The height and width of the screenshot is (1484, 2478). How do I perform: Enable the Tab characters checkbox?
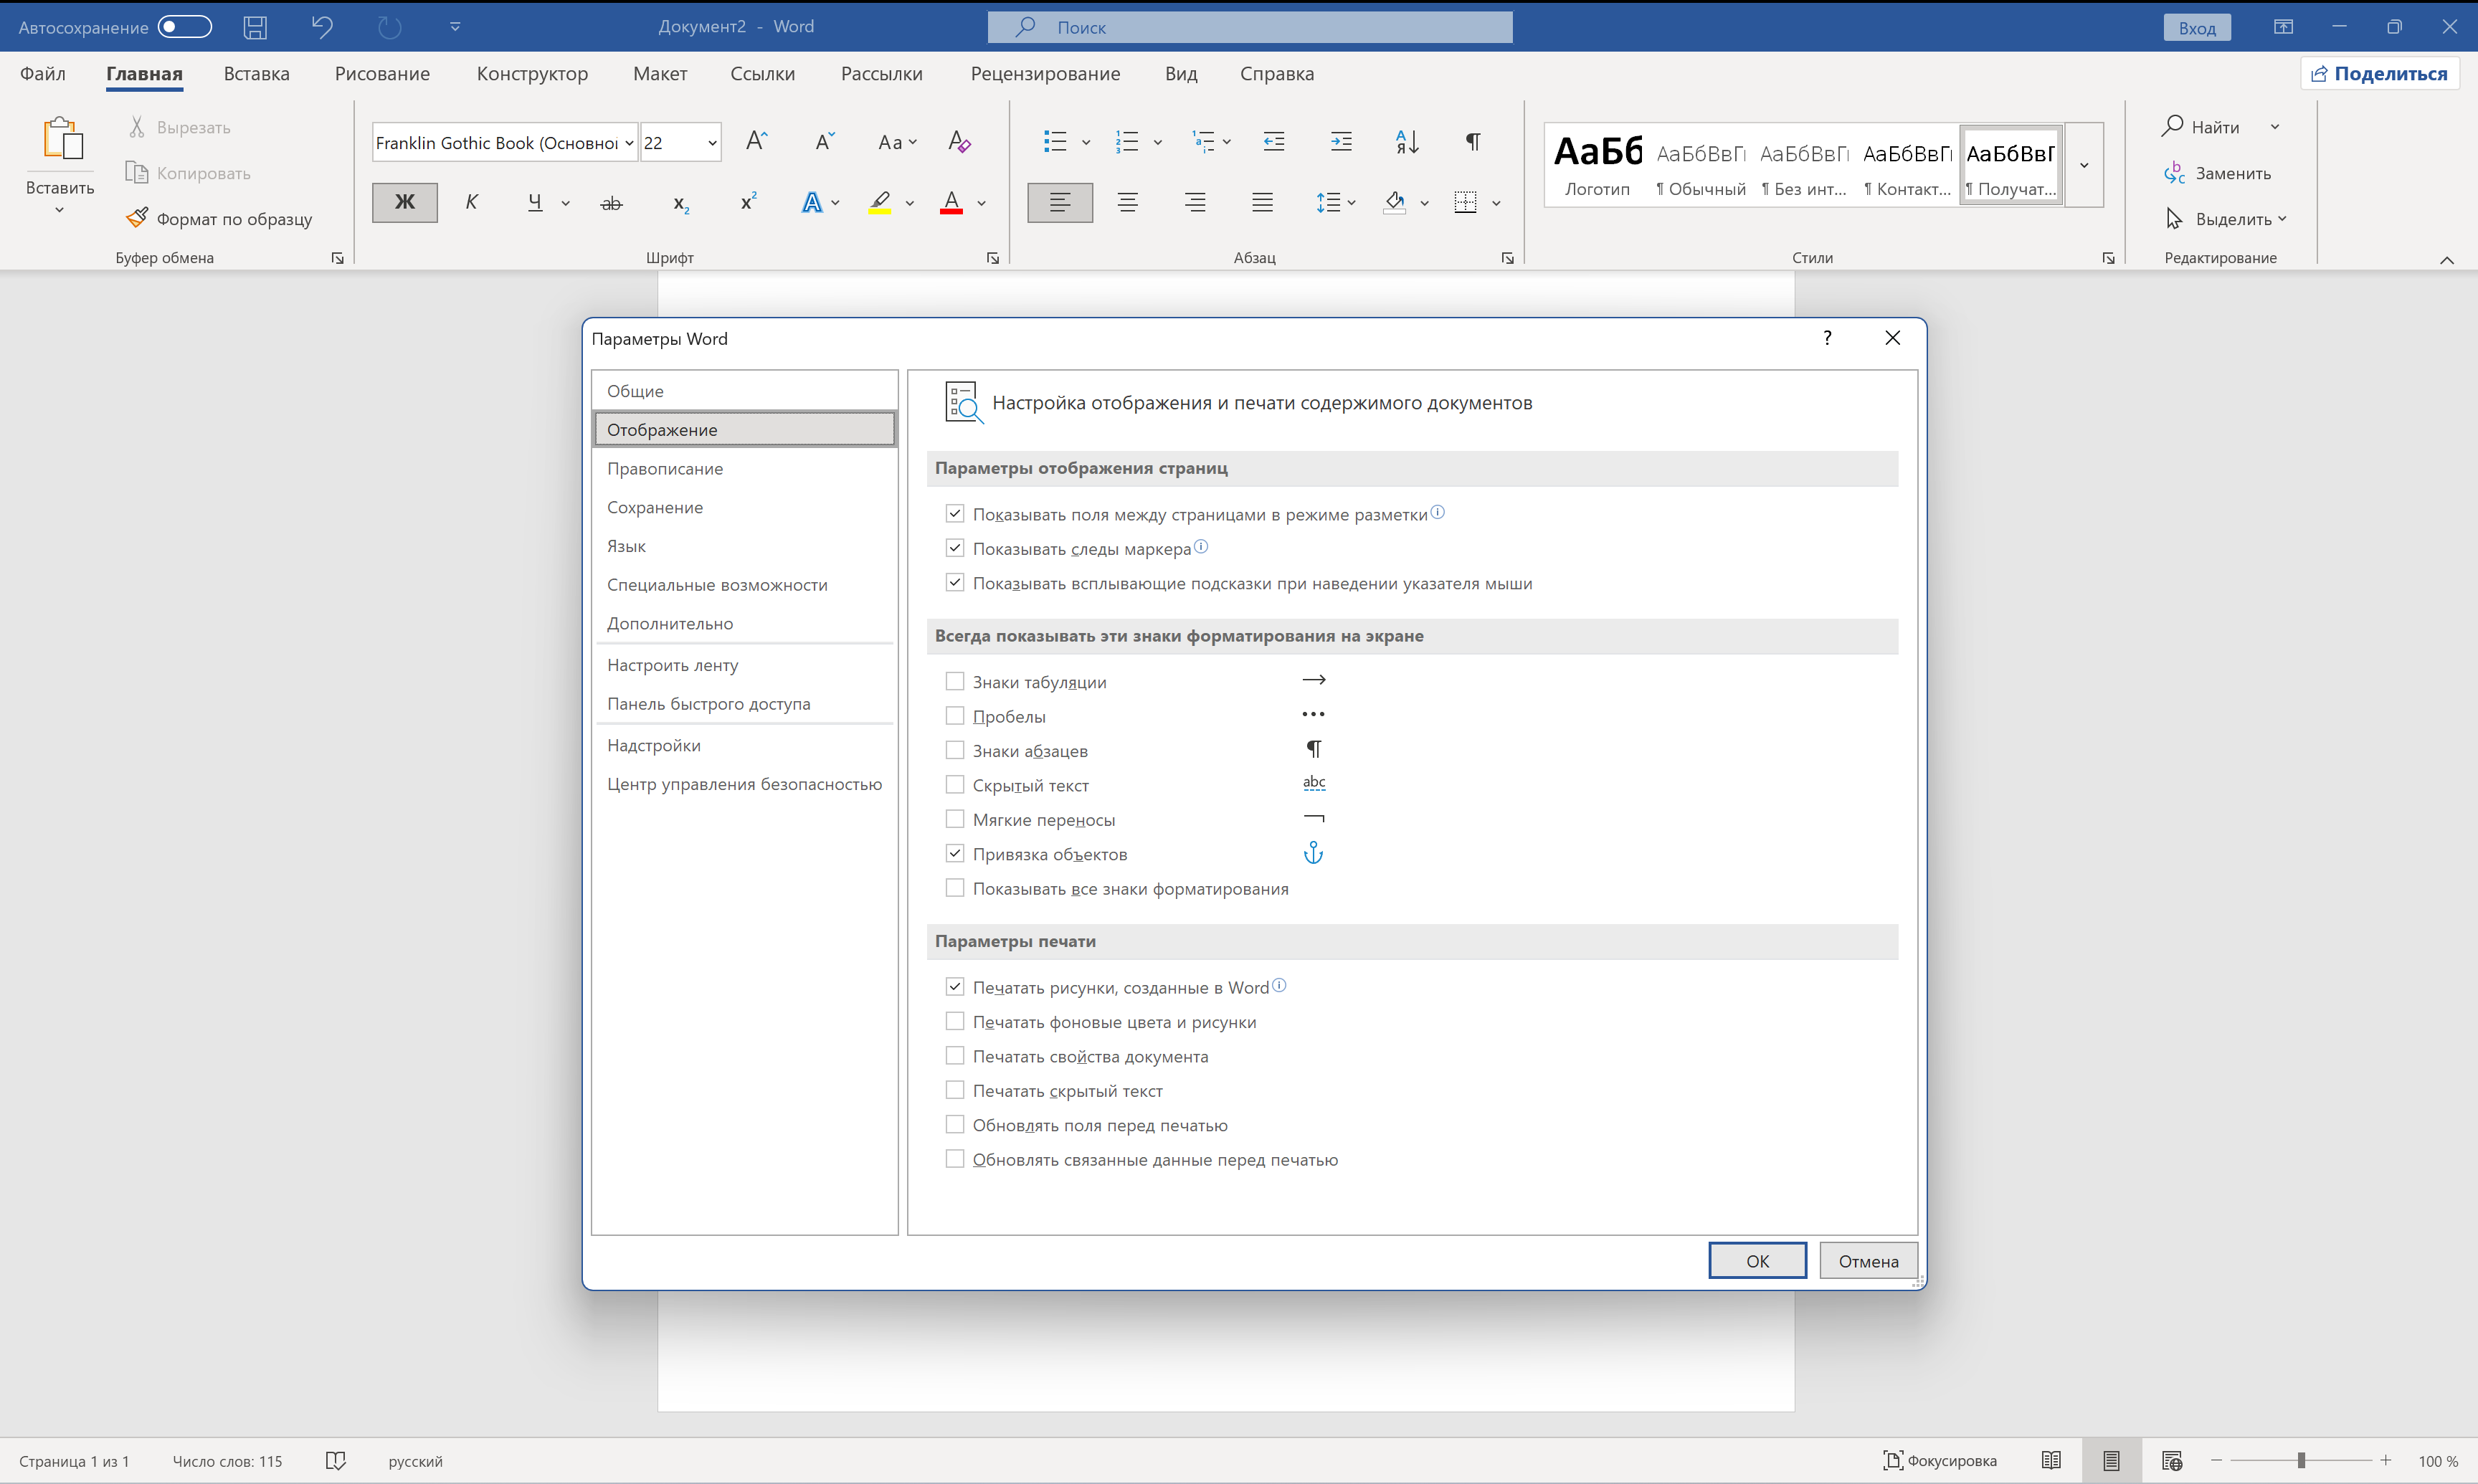pos(954,681)
